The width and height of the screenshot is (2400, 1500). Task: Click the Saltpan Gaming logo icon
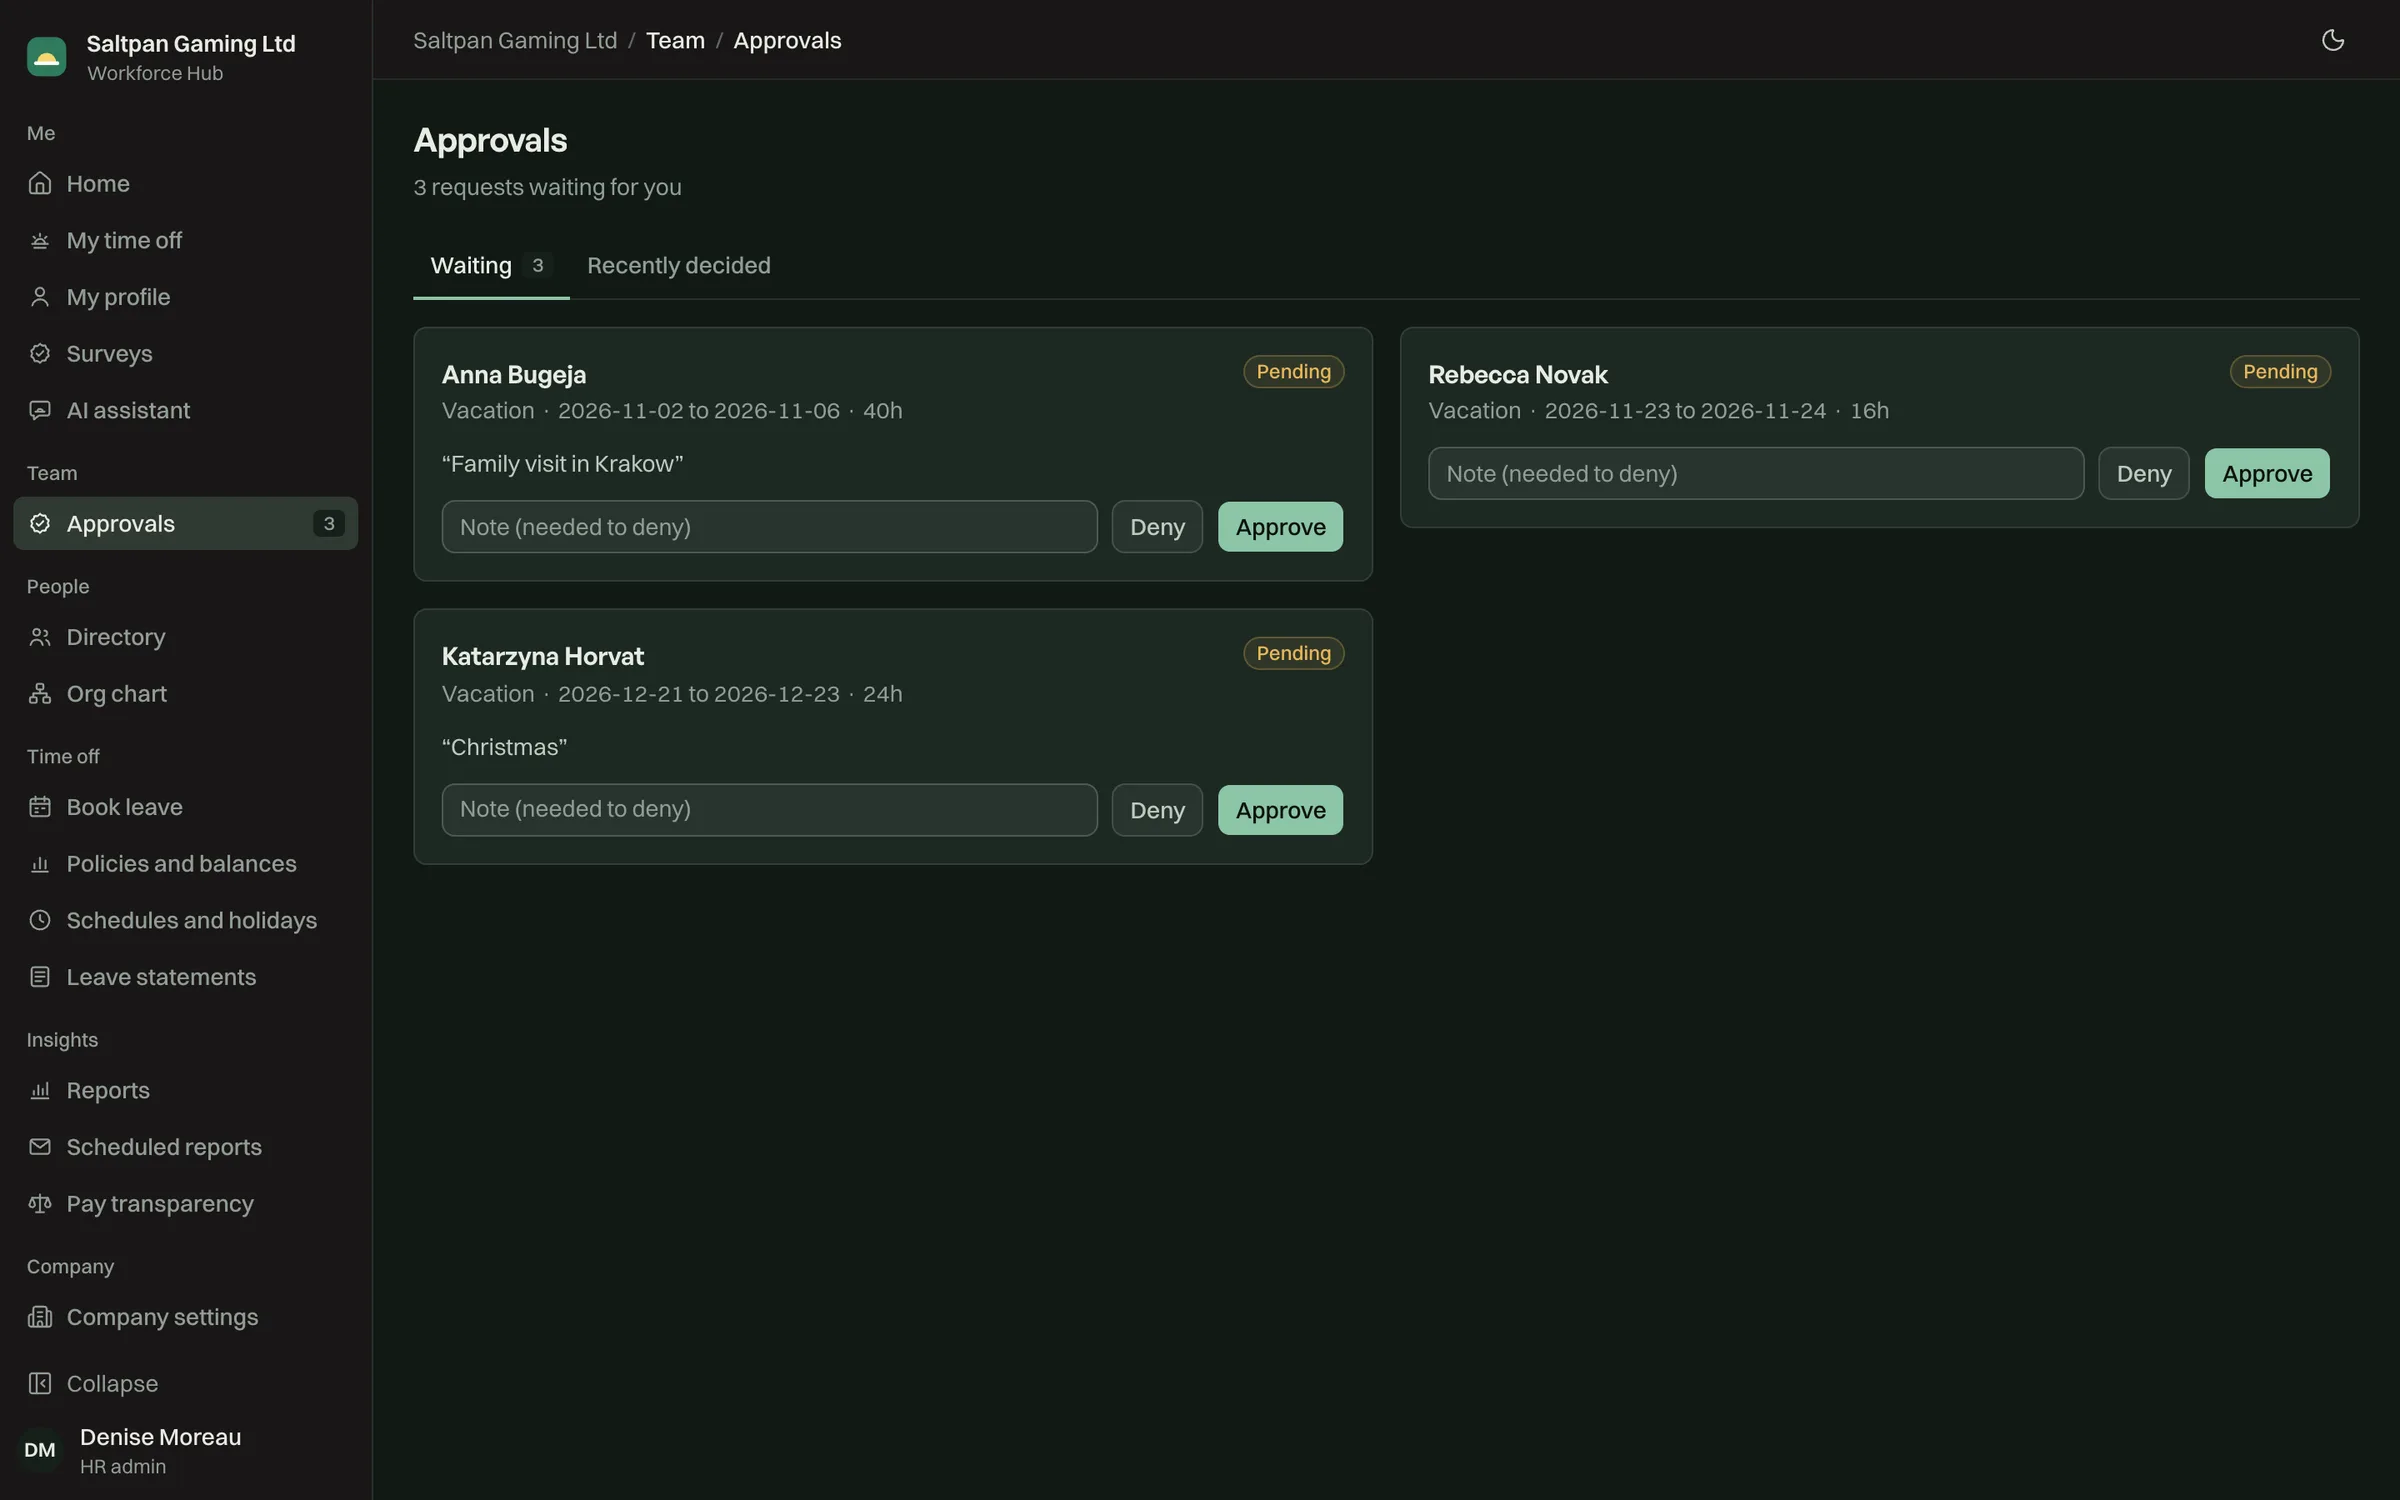[x=46, y=57]
